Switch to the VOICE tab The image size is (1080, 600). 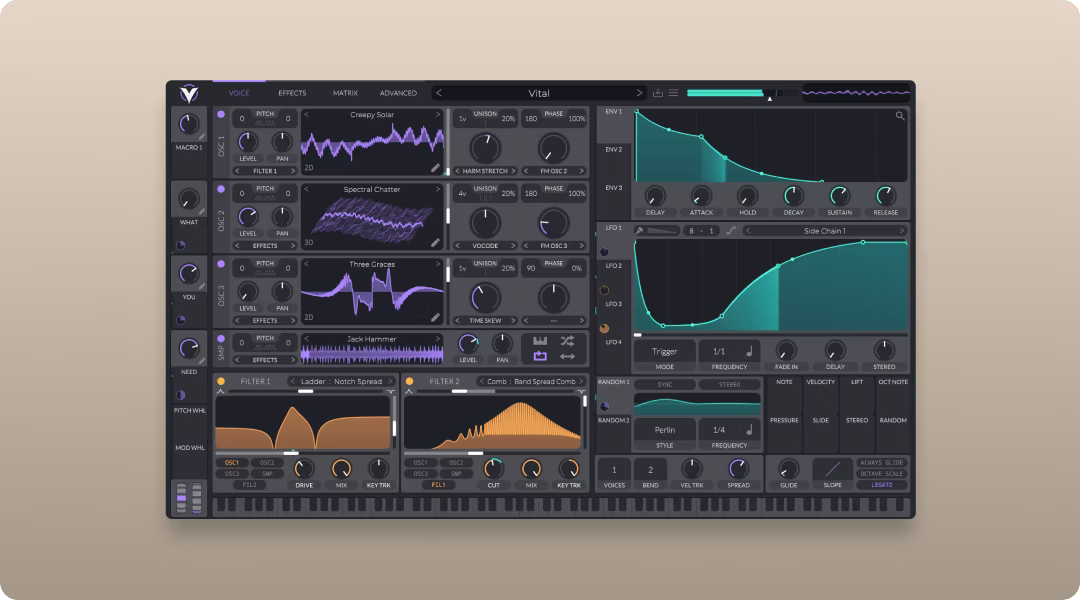pos(239,93)
